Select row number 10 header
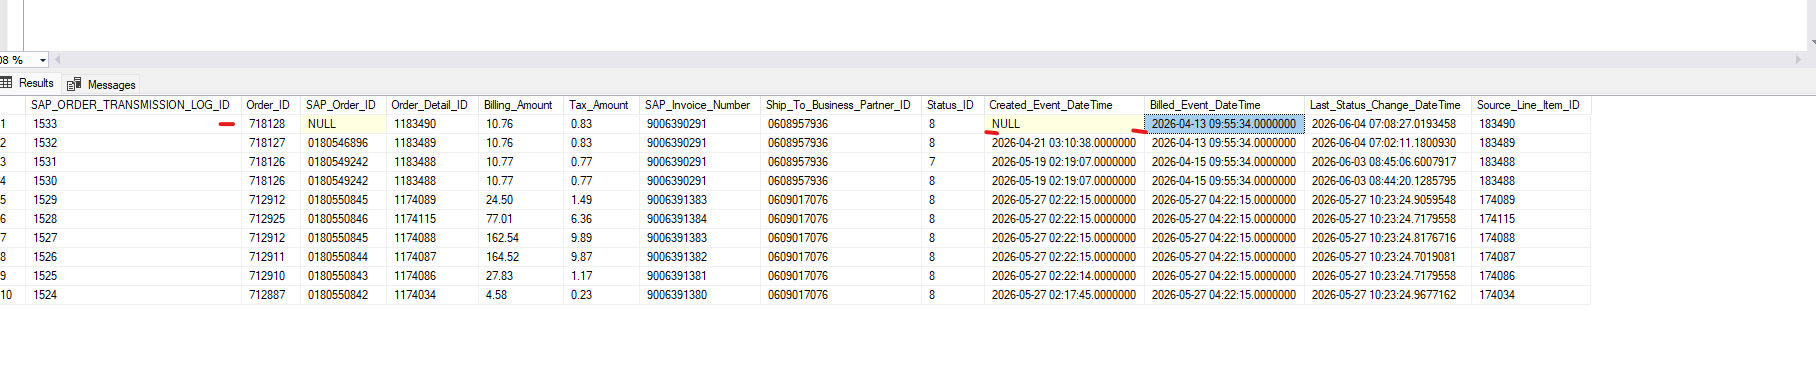The width and height of the screenshot is (1816, 385). pyautogui.click(x=11, y=295)
